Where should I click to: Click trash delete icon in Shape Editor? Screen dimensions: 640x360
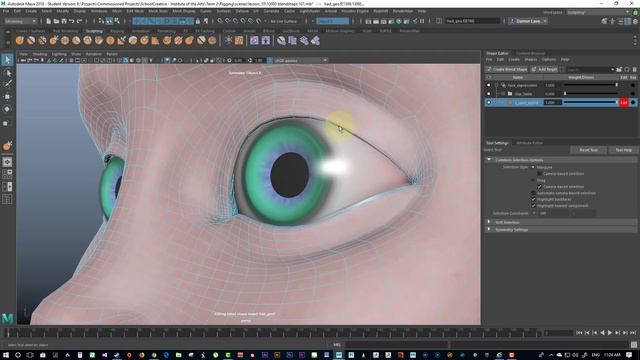coord(634,69)
